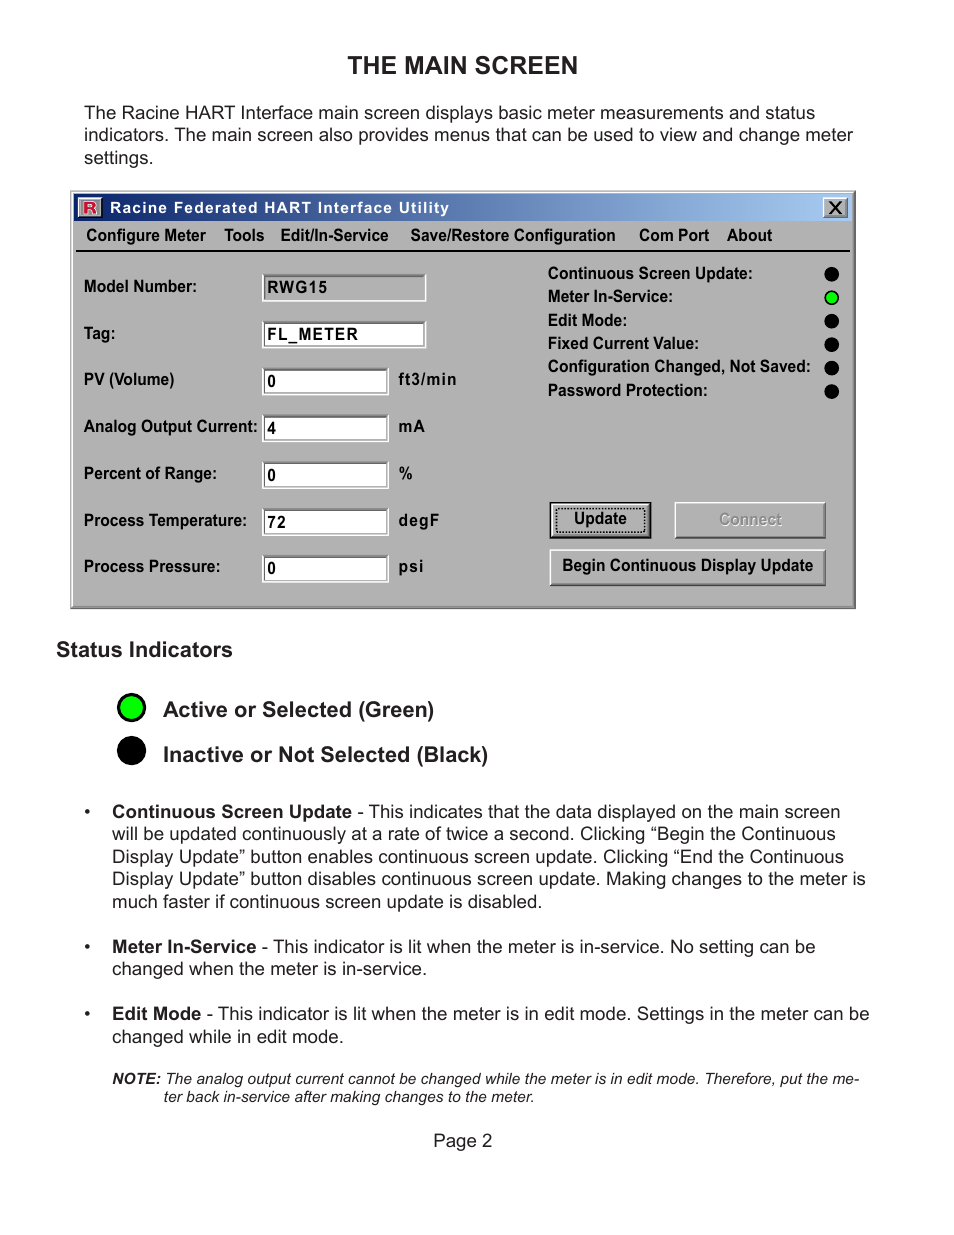Click the 'Analog Output Current:' label

pos(170,427)
